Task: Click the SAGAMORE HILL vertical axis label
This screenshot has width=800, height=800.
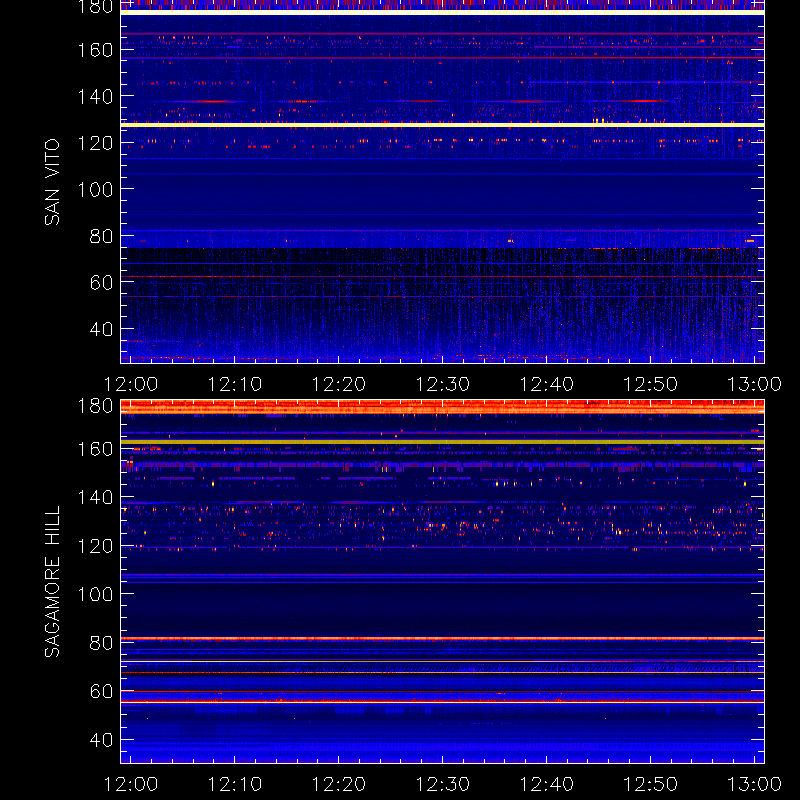Action: [x=52, y=582]
